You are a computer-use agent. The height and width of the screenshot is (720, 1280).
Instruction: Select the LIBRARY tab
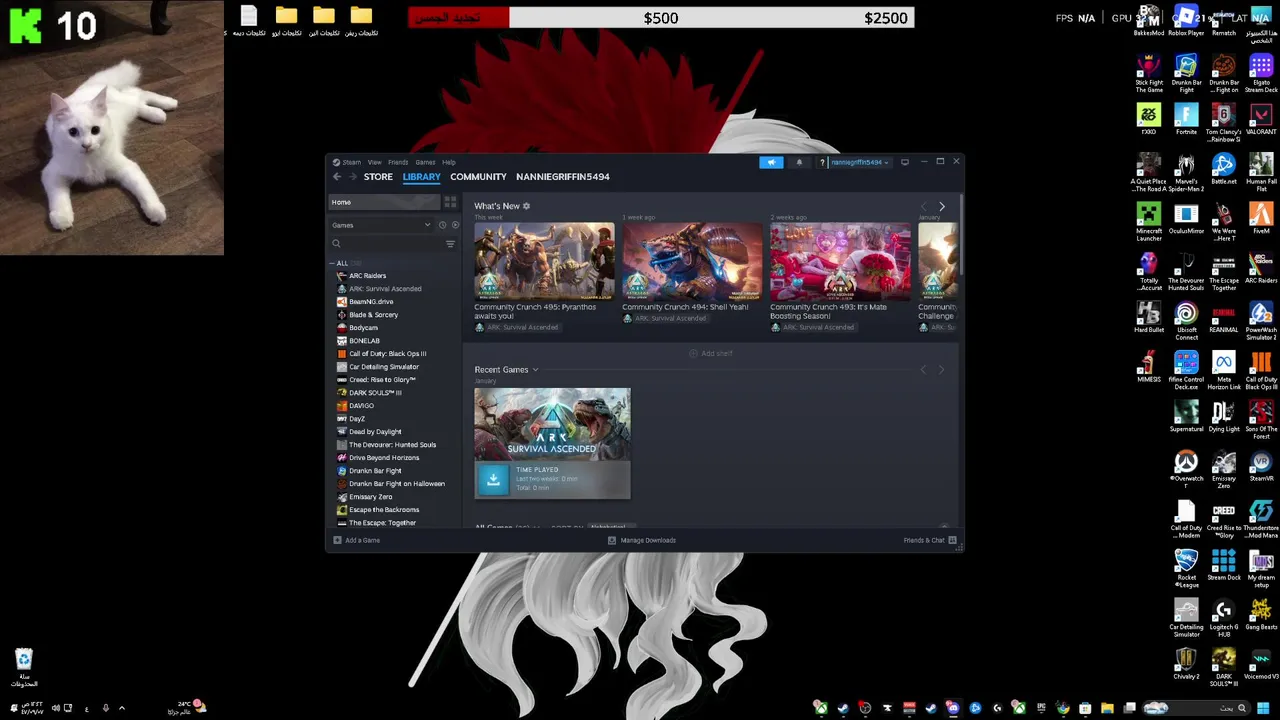tap(421, 177)
